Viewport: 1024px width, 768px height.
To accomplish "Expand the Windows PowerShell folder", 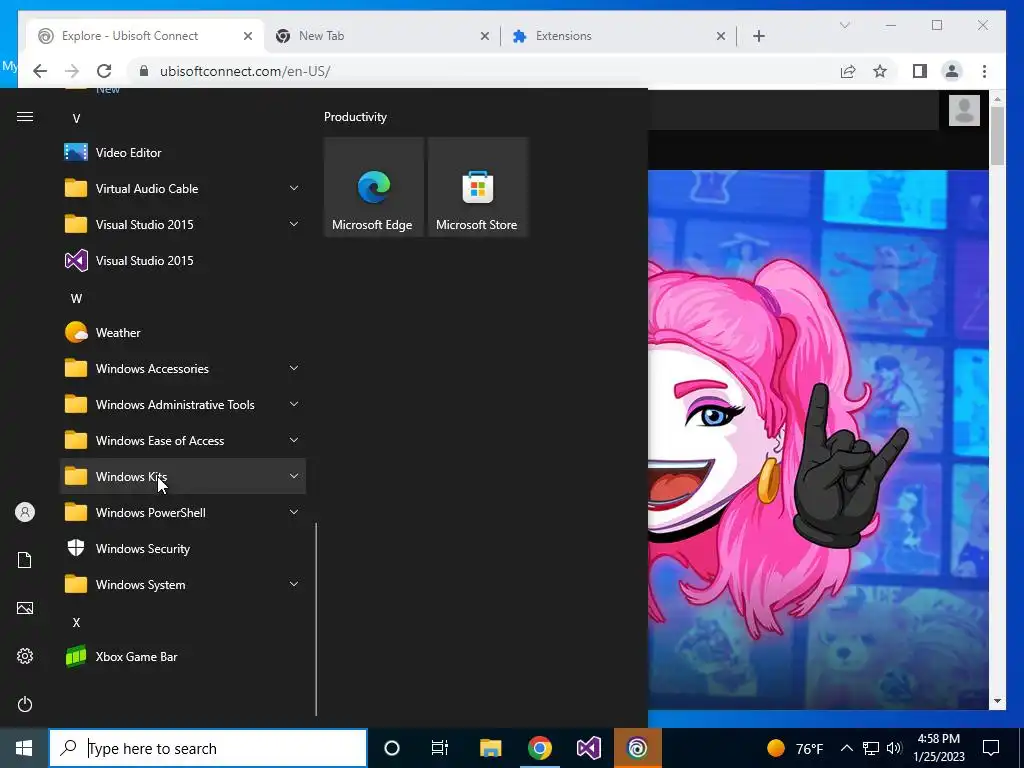I will (x=182, y=512).
